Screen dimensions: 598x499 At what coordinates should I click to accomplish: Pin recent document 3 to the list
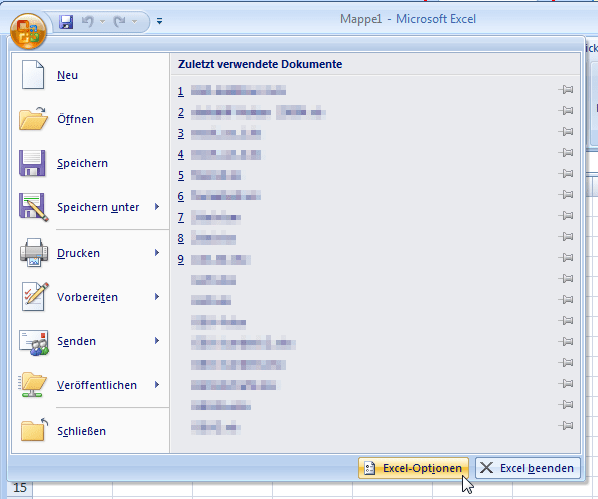click(x=566, y=132)
